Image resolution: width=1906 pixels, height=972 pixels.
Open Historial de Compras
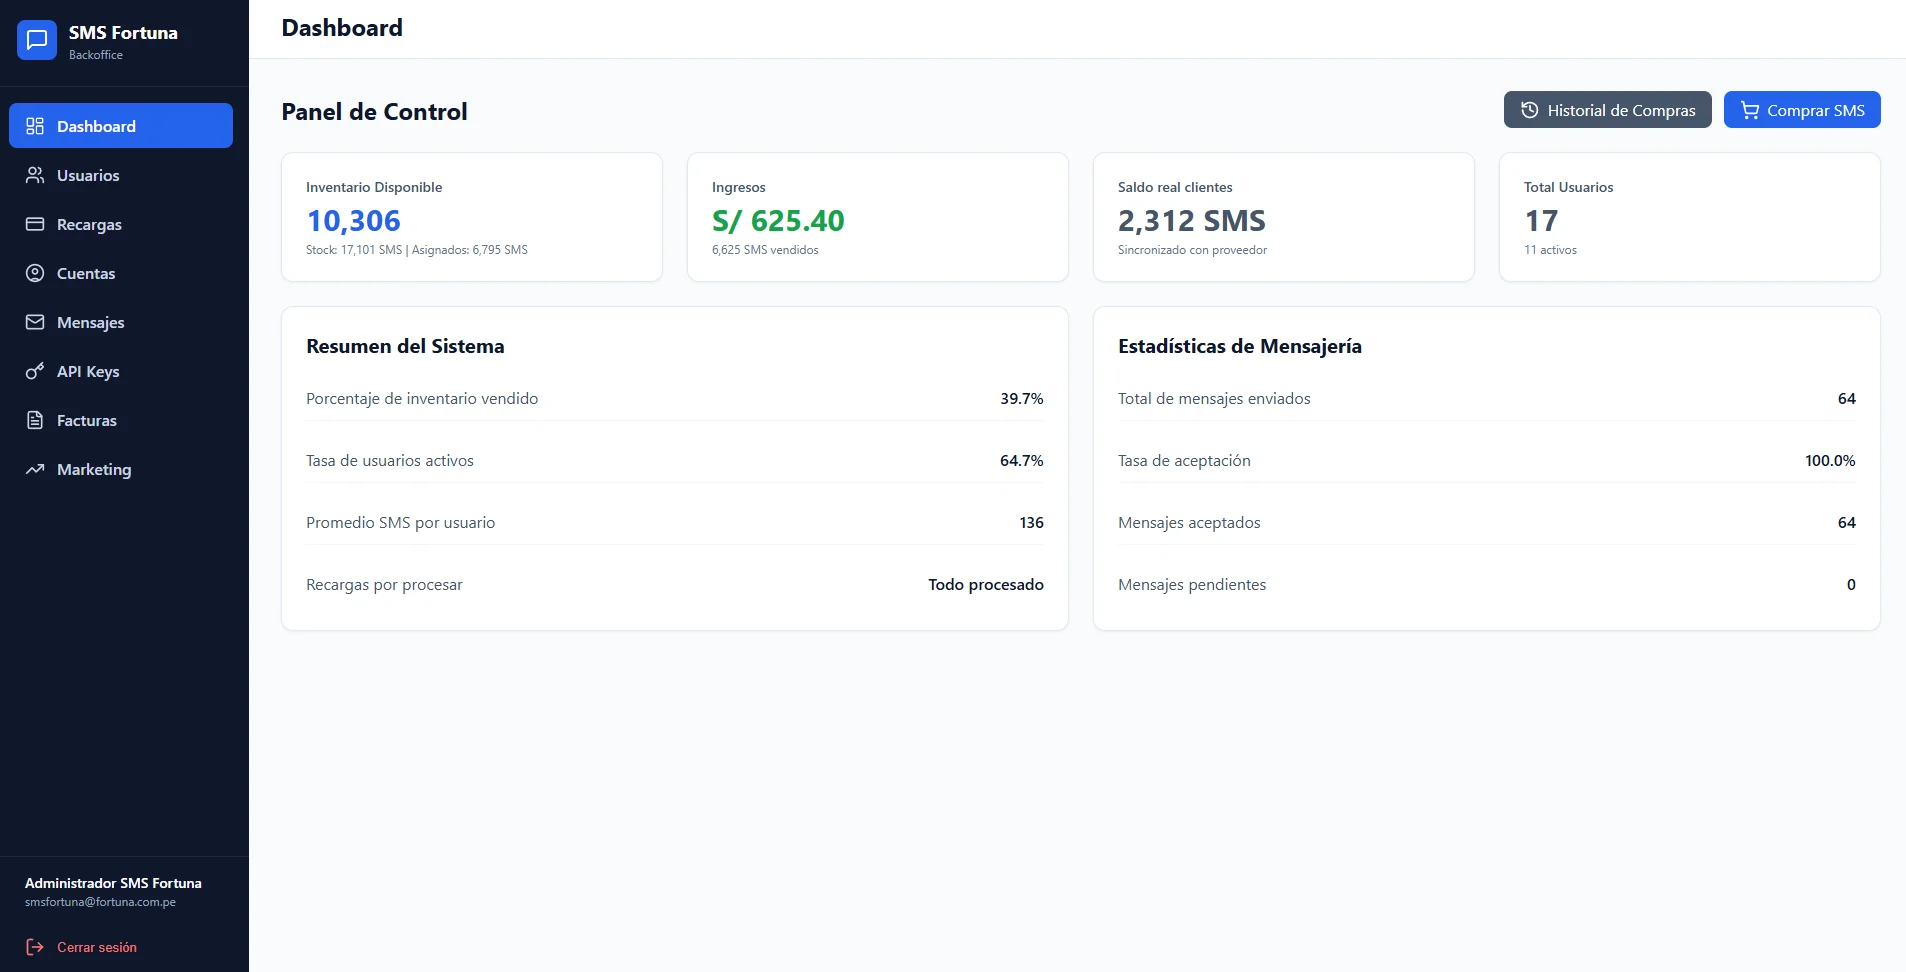click(x=1608, y=110)
